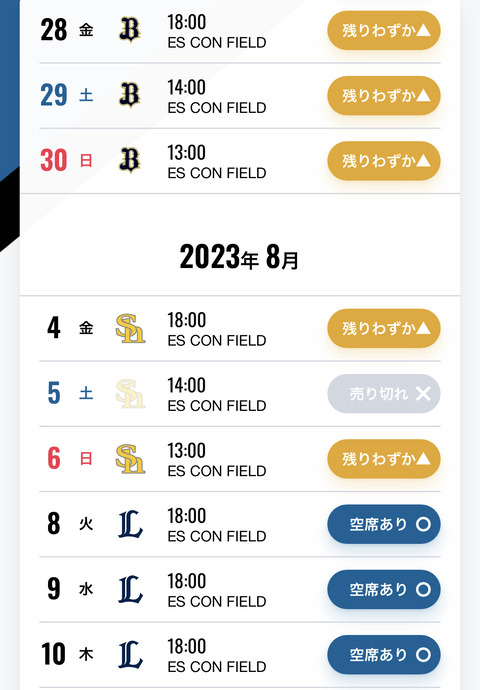Click the faded Hawks logo on August 5
Image resolution: width=480 pixels, height=690 pixels.
click(130, 393)
